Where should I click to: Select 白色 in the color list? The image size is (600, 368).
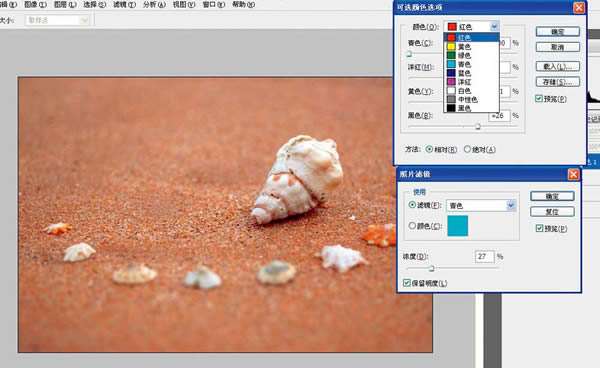point(471,91)
